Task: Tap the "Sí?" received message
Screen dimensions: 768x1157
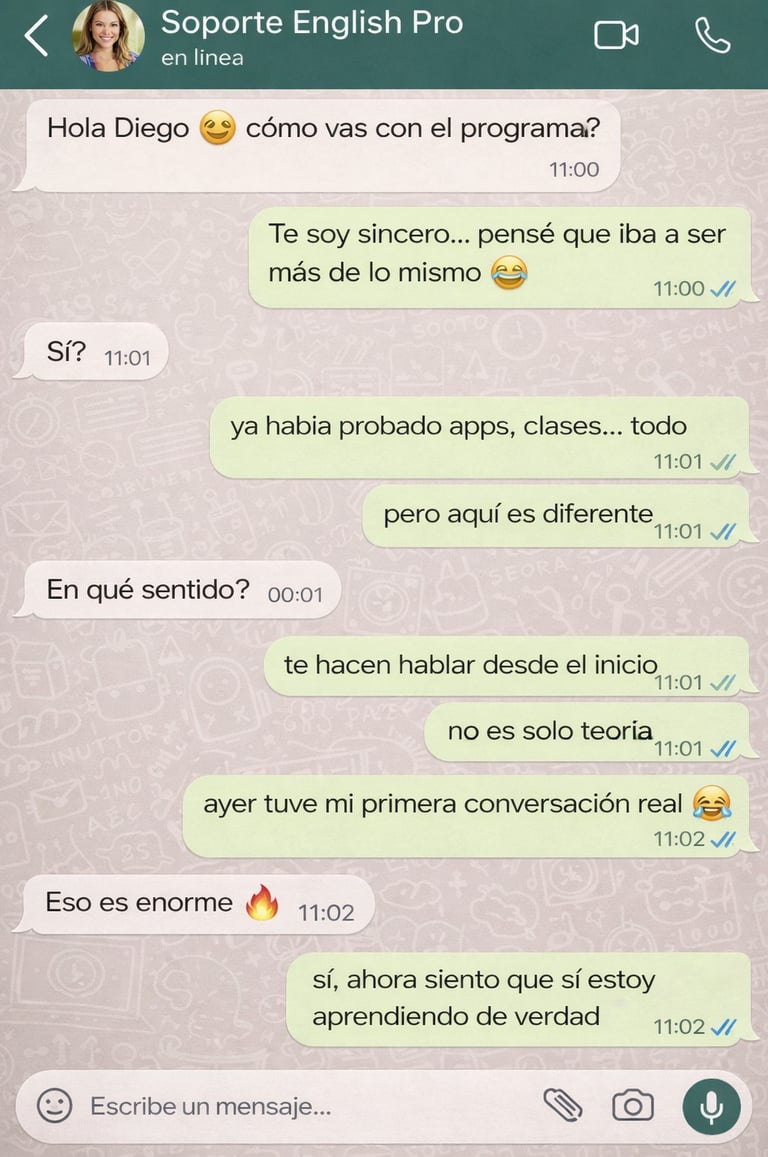Action: [93, 351]
